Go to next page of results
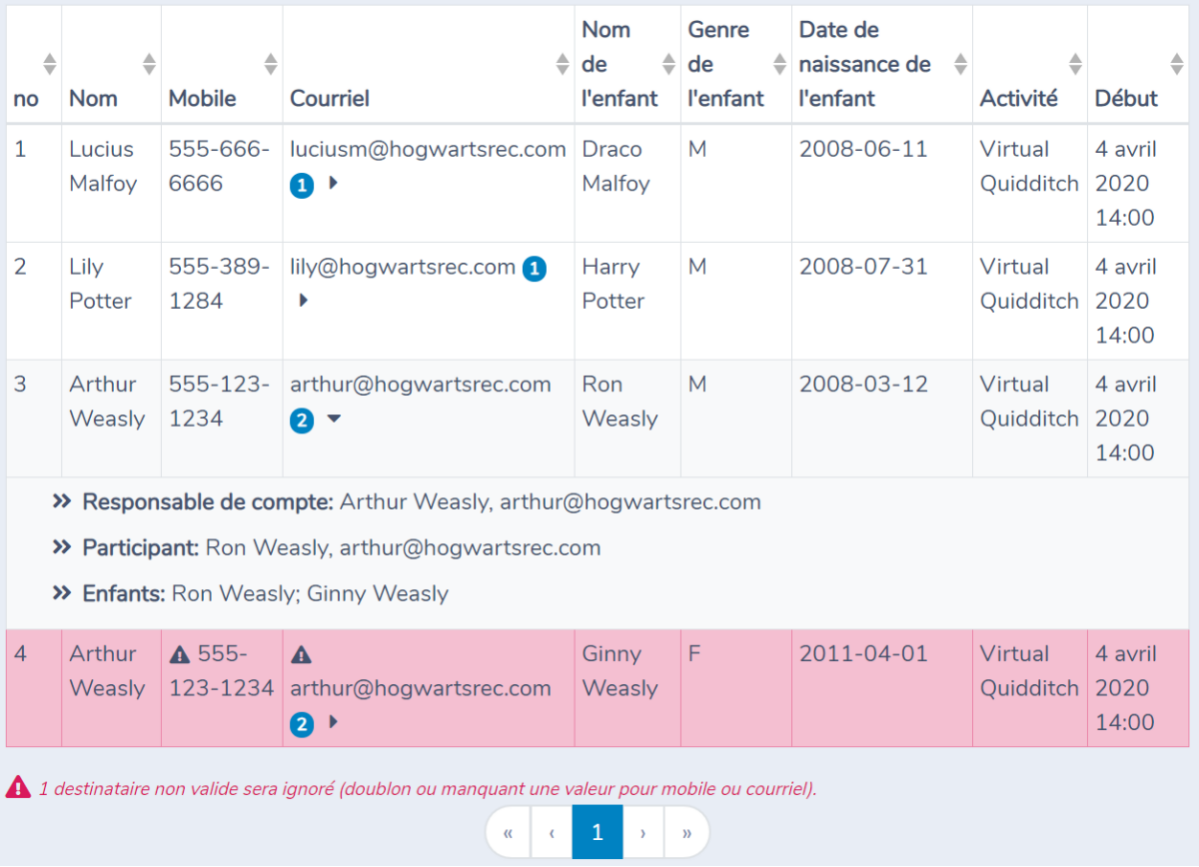The image size is (1199, 867). pos(643,833)
